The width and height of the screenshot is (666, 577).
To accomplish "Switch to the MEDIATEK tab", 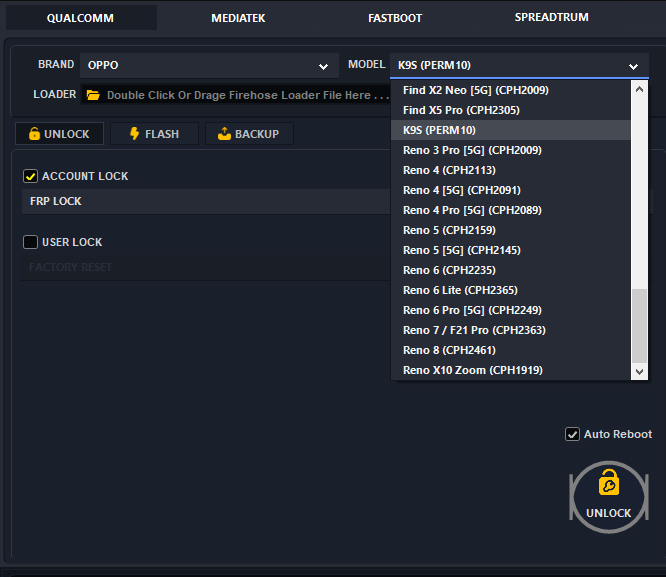I will pos(238,18).
